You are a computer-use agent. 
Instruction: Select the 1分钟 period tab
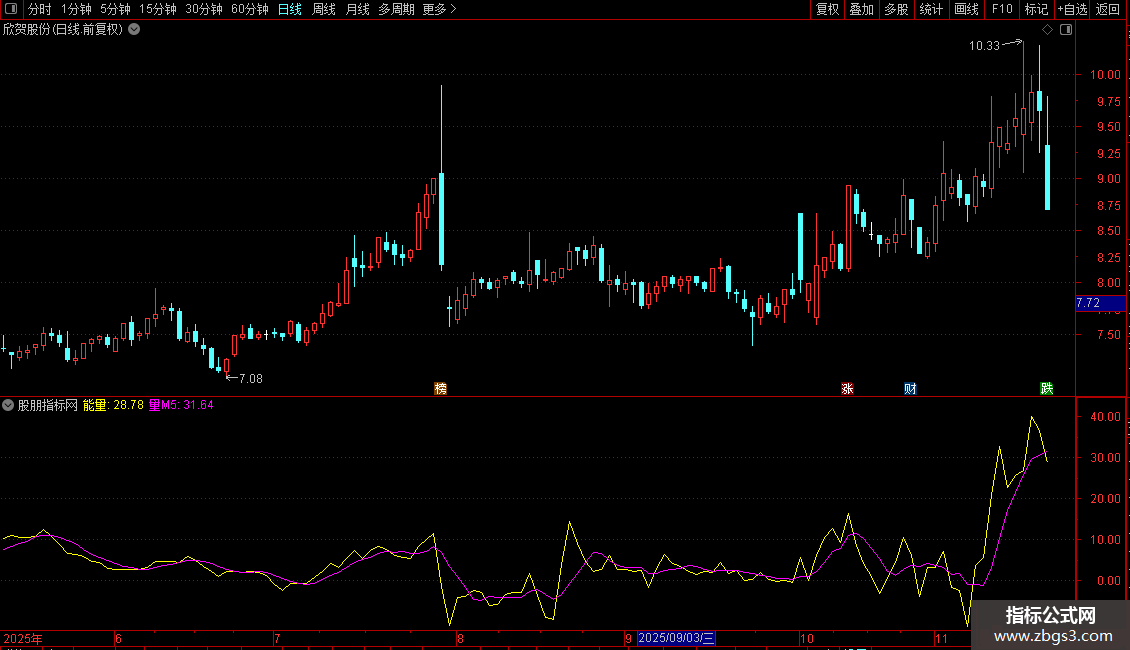76,9
